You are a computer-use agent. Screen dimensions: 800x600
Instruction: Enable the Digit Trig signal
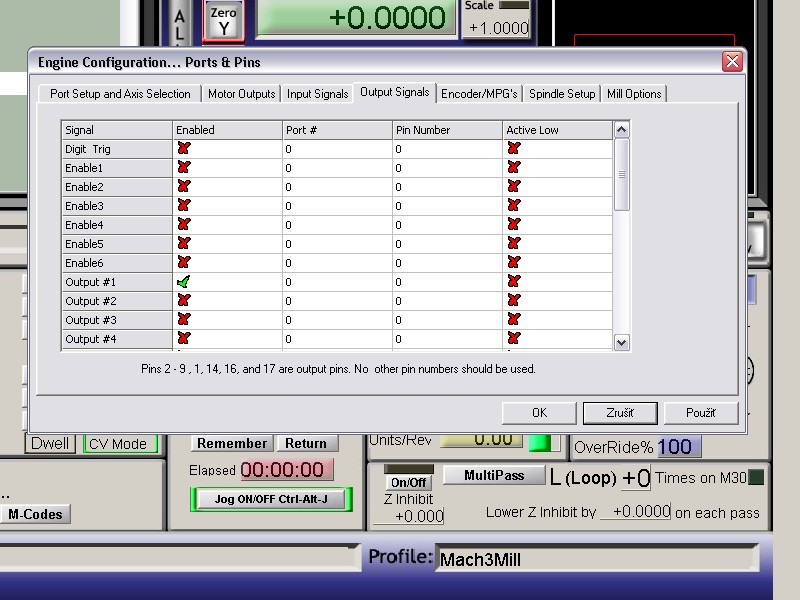pyautogui.click(x=184, y=149)
